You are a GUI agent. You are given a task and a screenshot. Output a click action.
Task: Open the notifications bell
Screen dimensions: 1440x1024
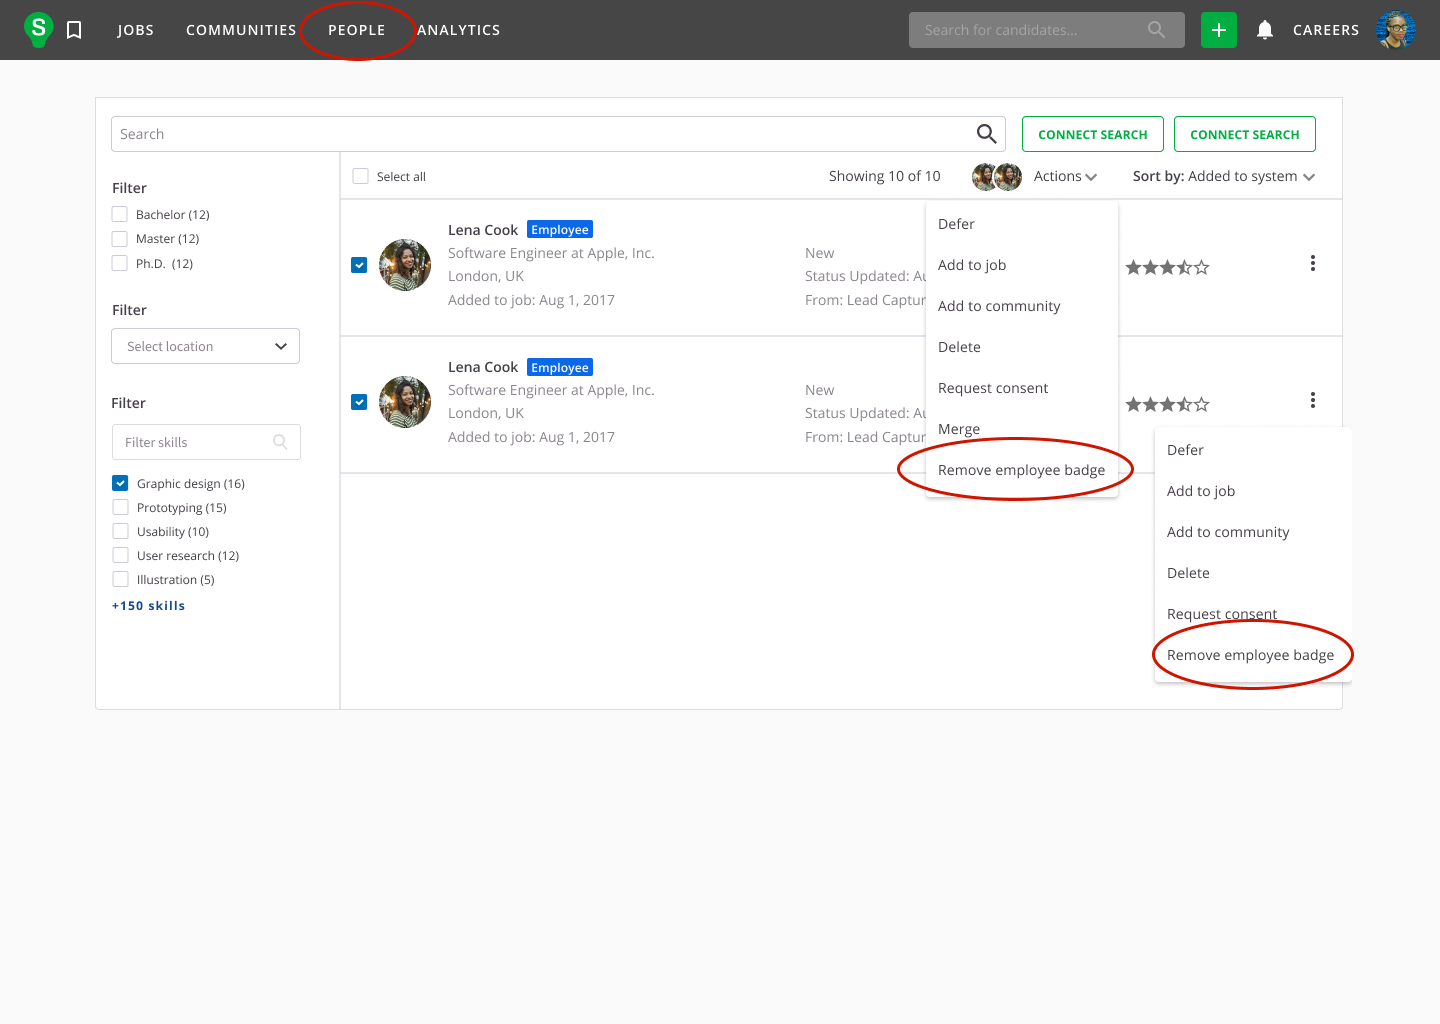tap(1264, 30)
